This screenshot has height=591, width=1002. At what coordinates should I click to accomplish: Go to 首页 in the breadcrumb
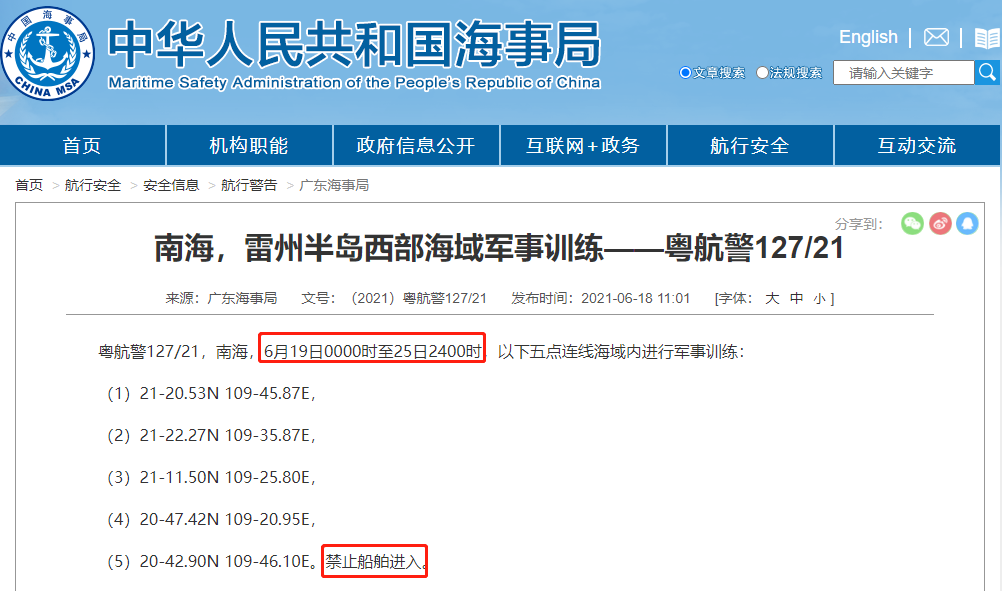(29, 185)
